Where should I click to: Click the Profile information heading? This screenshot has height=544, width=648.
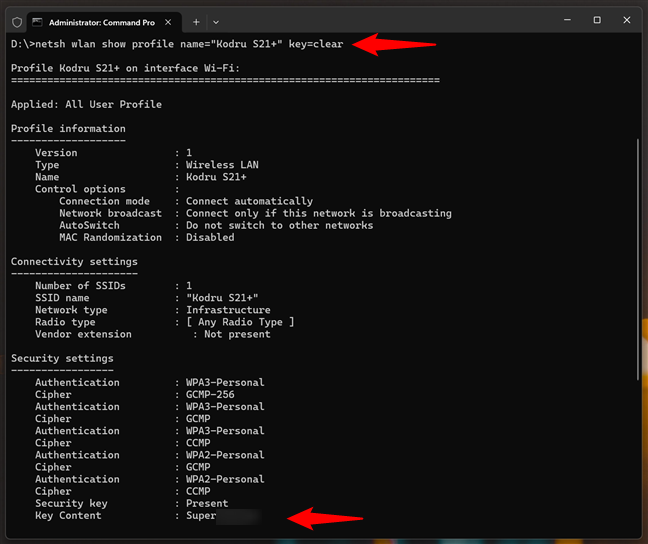[68, 129]
